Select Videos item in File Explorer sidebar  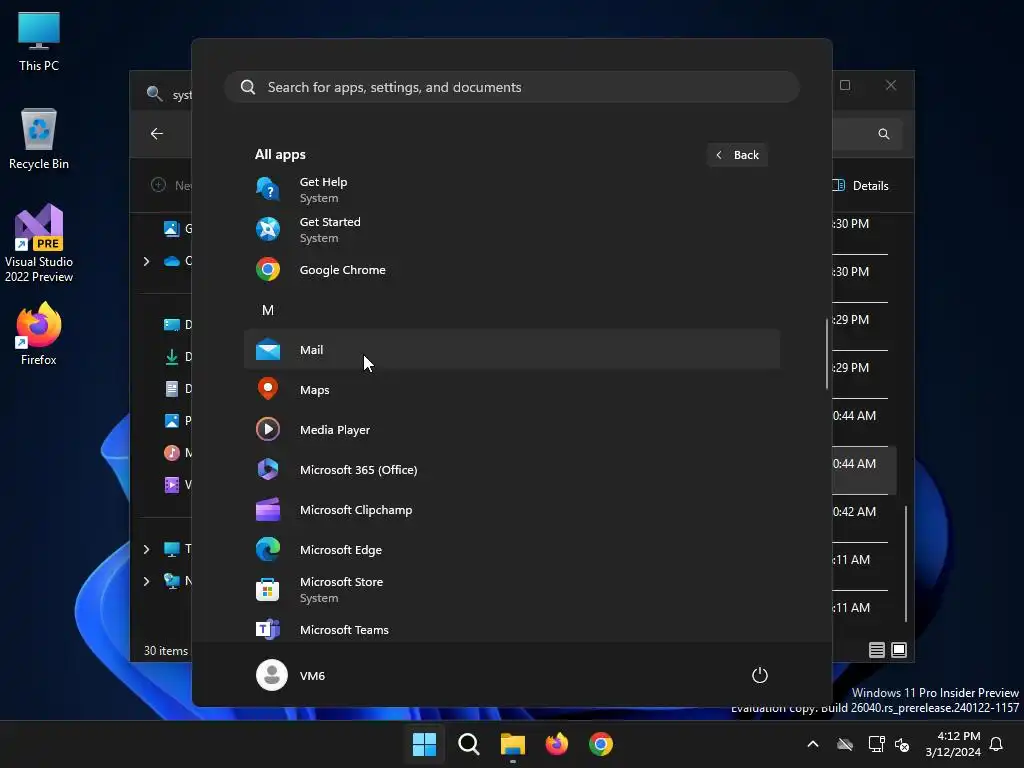point(177,485)
